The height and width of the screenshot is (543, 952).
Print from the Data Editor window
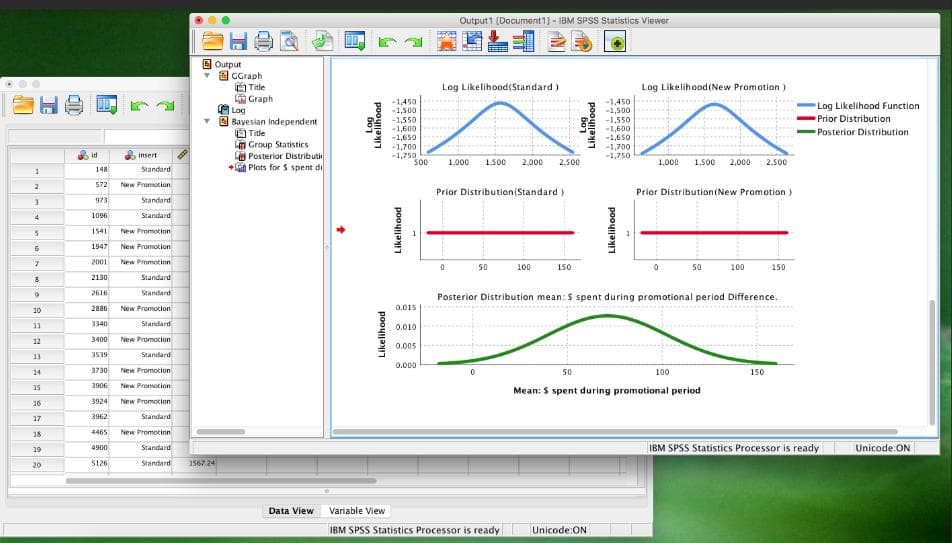pos(74,105)
